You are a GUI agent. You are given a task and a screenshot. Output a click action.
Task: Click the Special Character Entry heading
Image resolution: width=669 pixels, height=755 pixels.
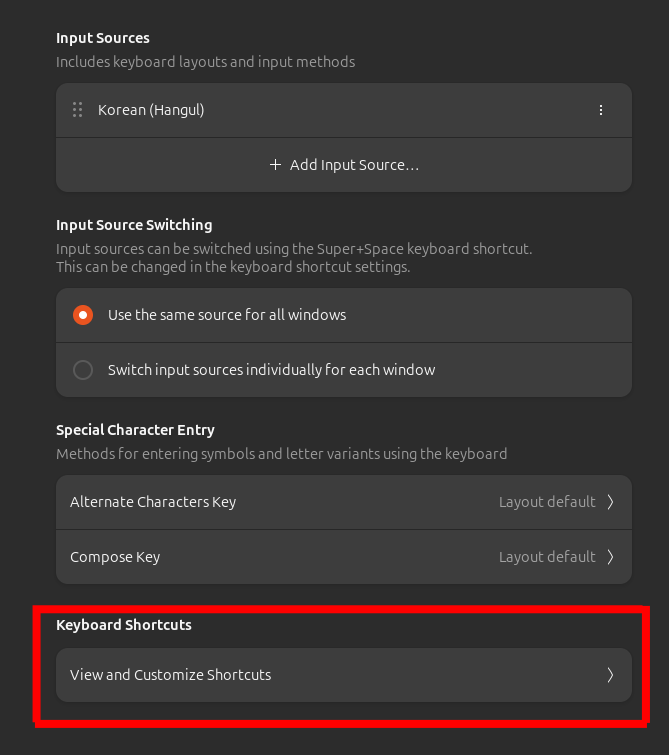(135, 430)
